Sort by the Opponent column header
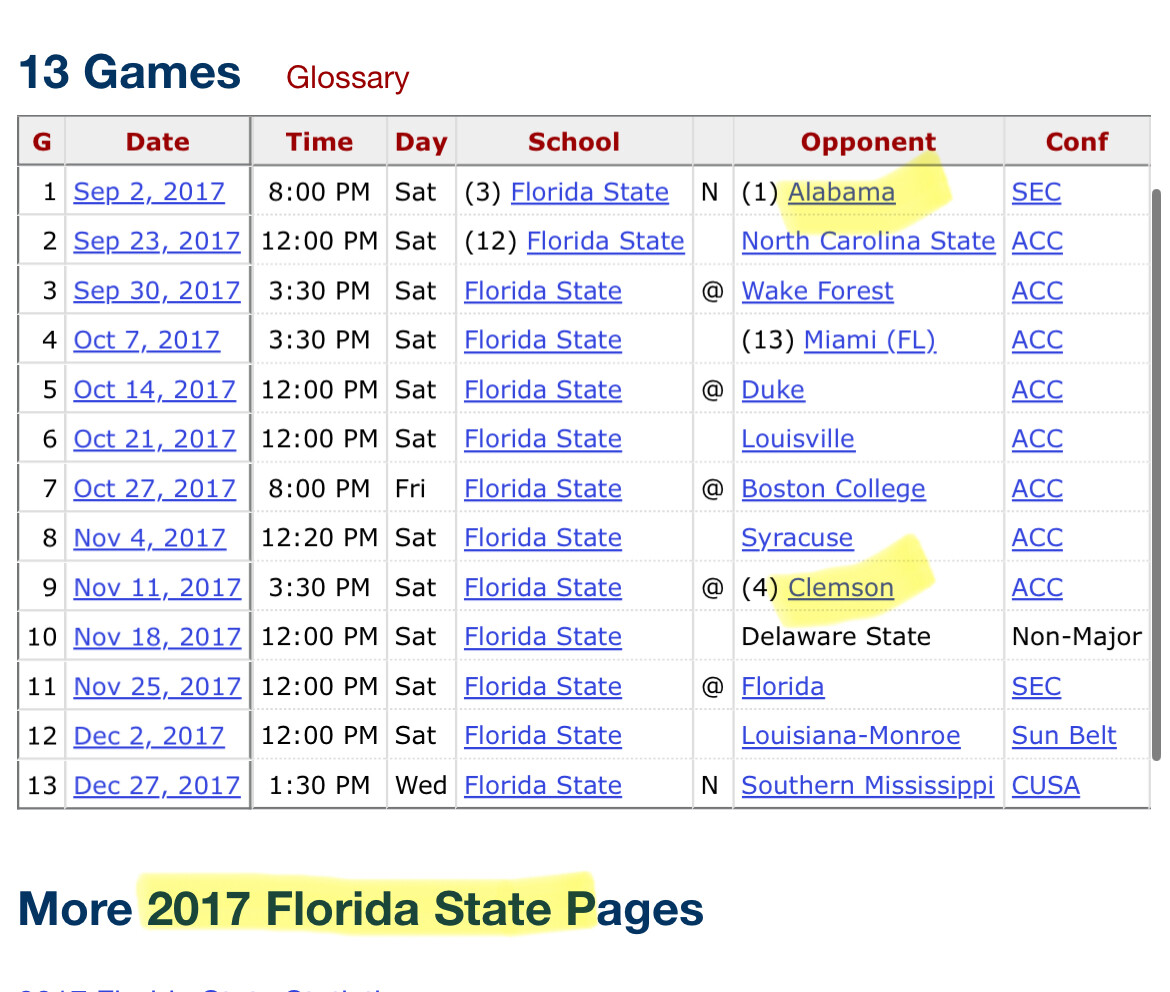1170x992 pixels. coord(868,142)
